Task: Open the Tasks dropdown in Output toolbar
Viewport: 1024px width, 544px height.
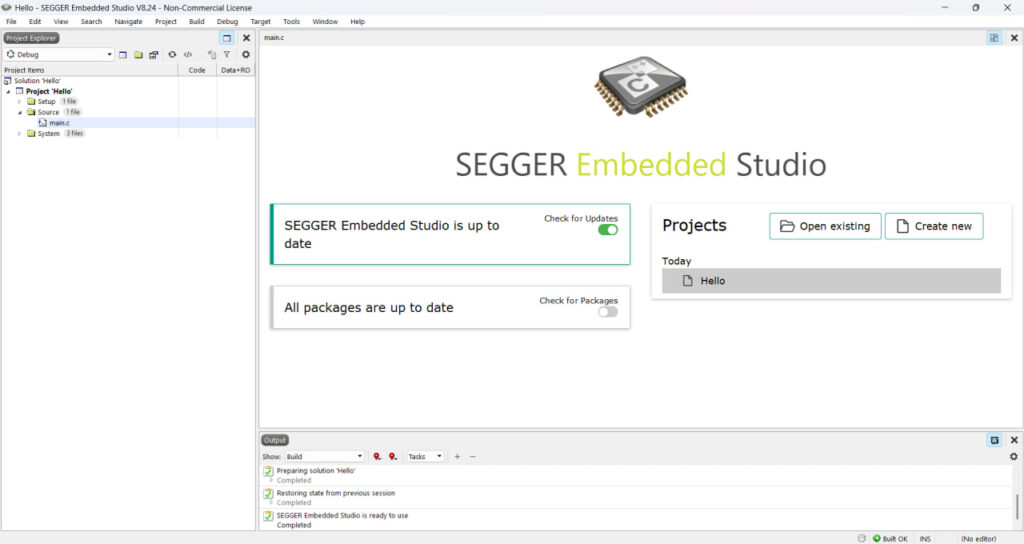Action: tap(425, 456)
